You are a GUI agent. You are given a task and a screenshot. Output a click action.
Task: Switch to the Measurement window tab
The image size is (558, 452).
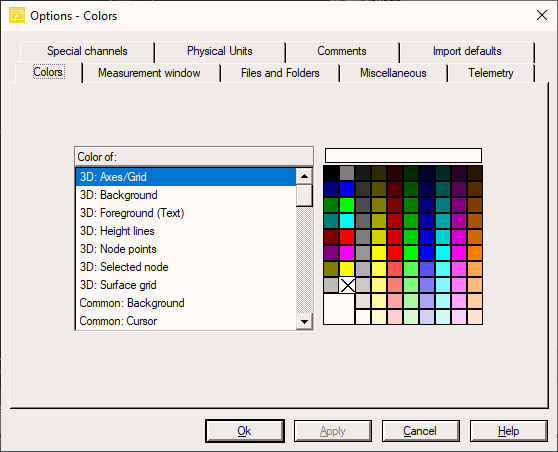click(149, 73)
